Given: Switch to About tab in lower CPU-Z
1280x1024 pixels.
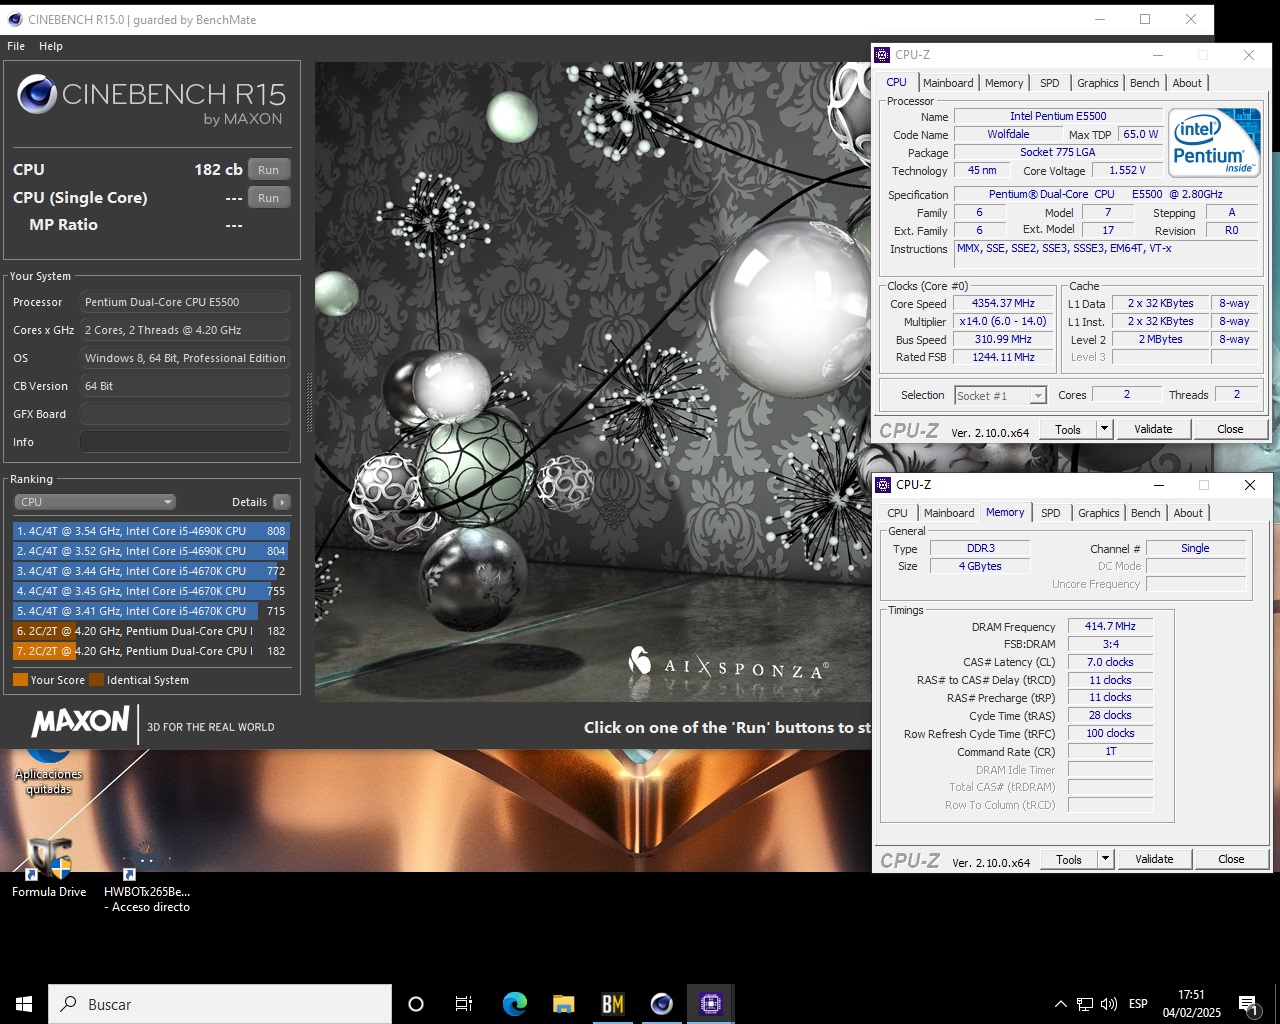Looking at the screenshot, I should pos(1188,513).
